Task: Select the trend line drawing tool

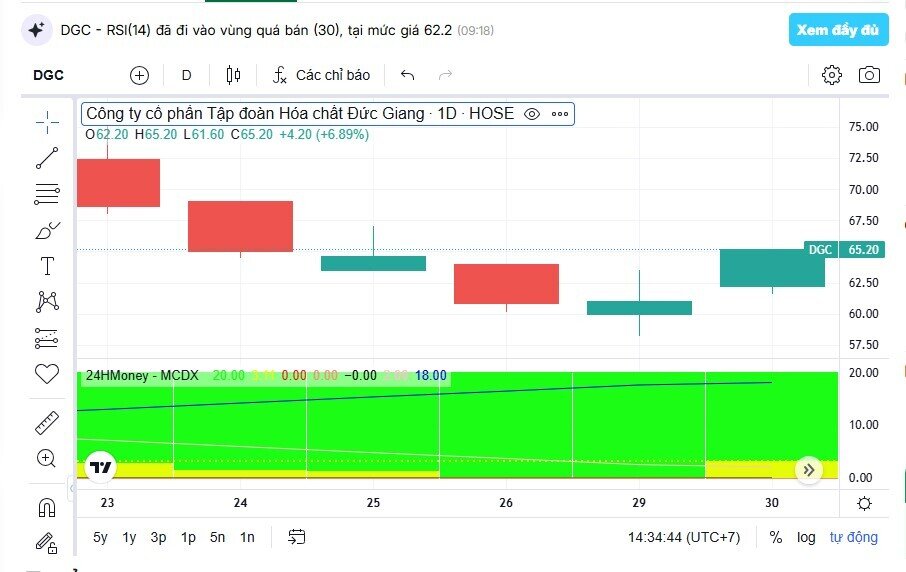Action: (47, 158)
